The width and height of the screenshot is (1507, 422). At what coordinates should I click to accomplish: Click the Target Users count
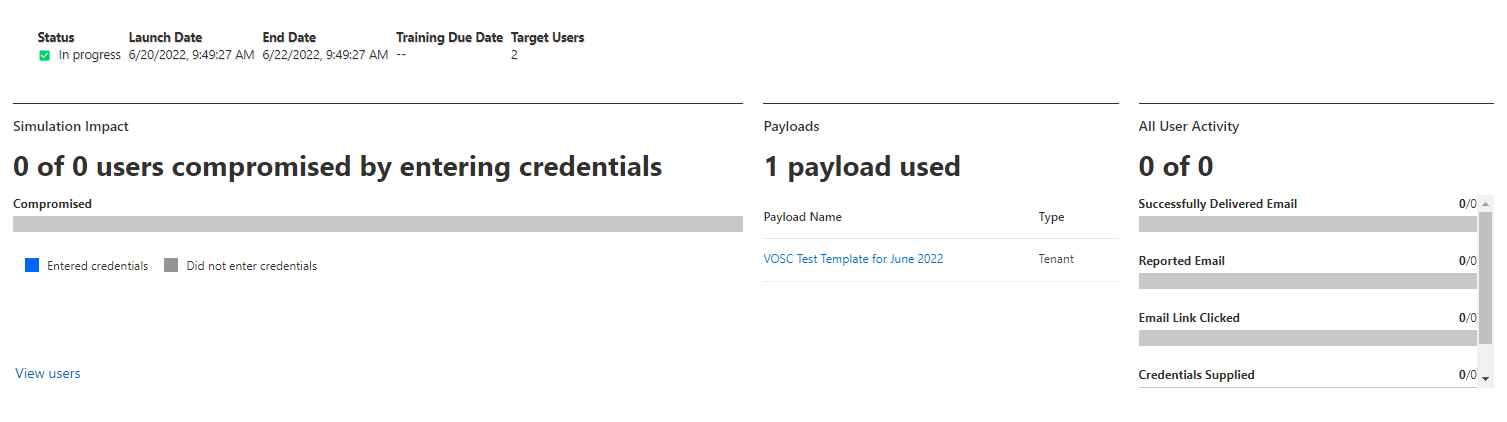(514, 55)
